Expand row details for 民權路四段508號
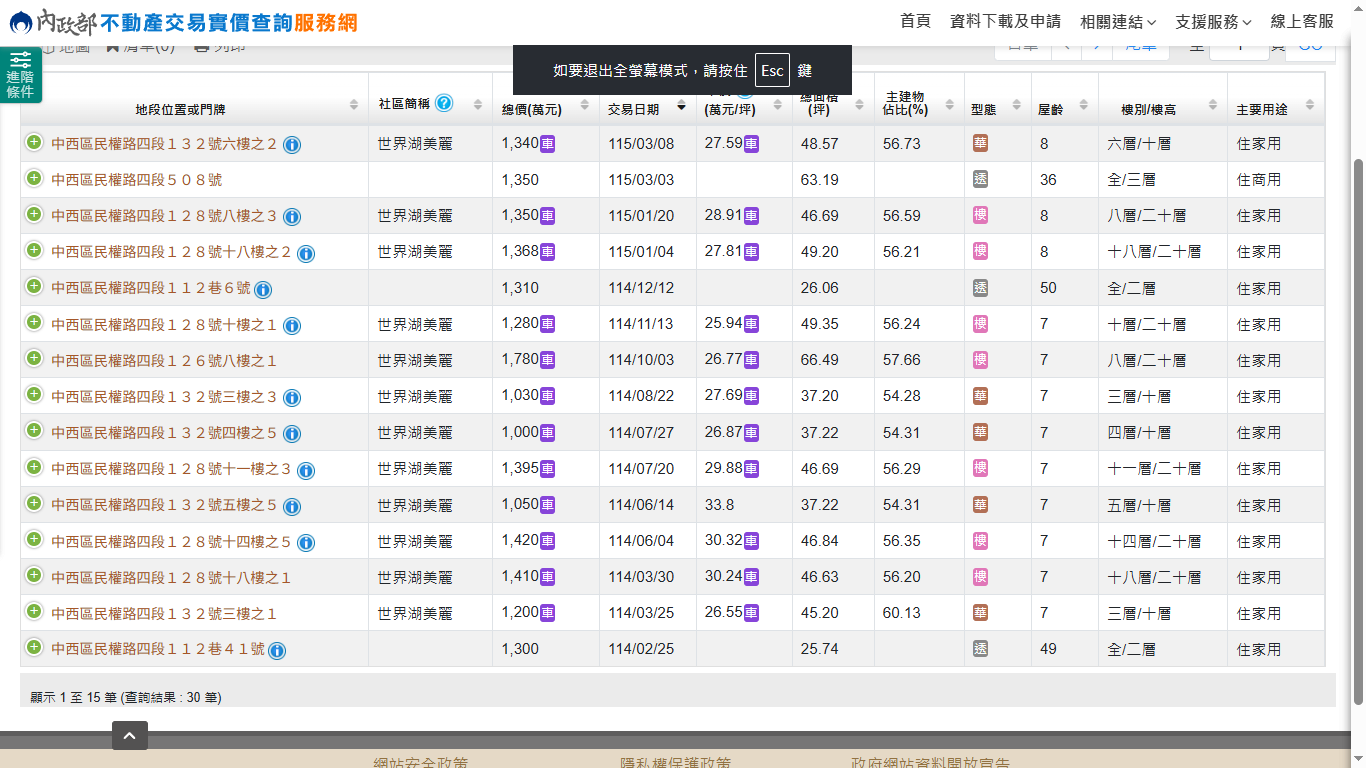The width and height of the screenshot is (1366, 768). pyautogui.click(x=34, y=179)
